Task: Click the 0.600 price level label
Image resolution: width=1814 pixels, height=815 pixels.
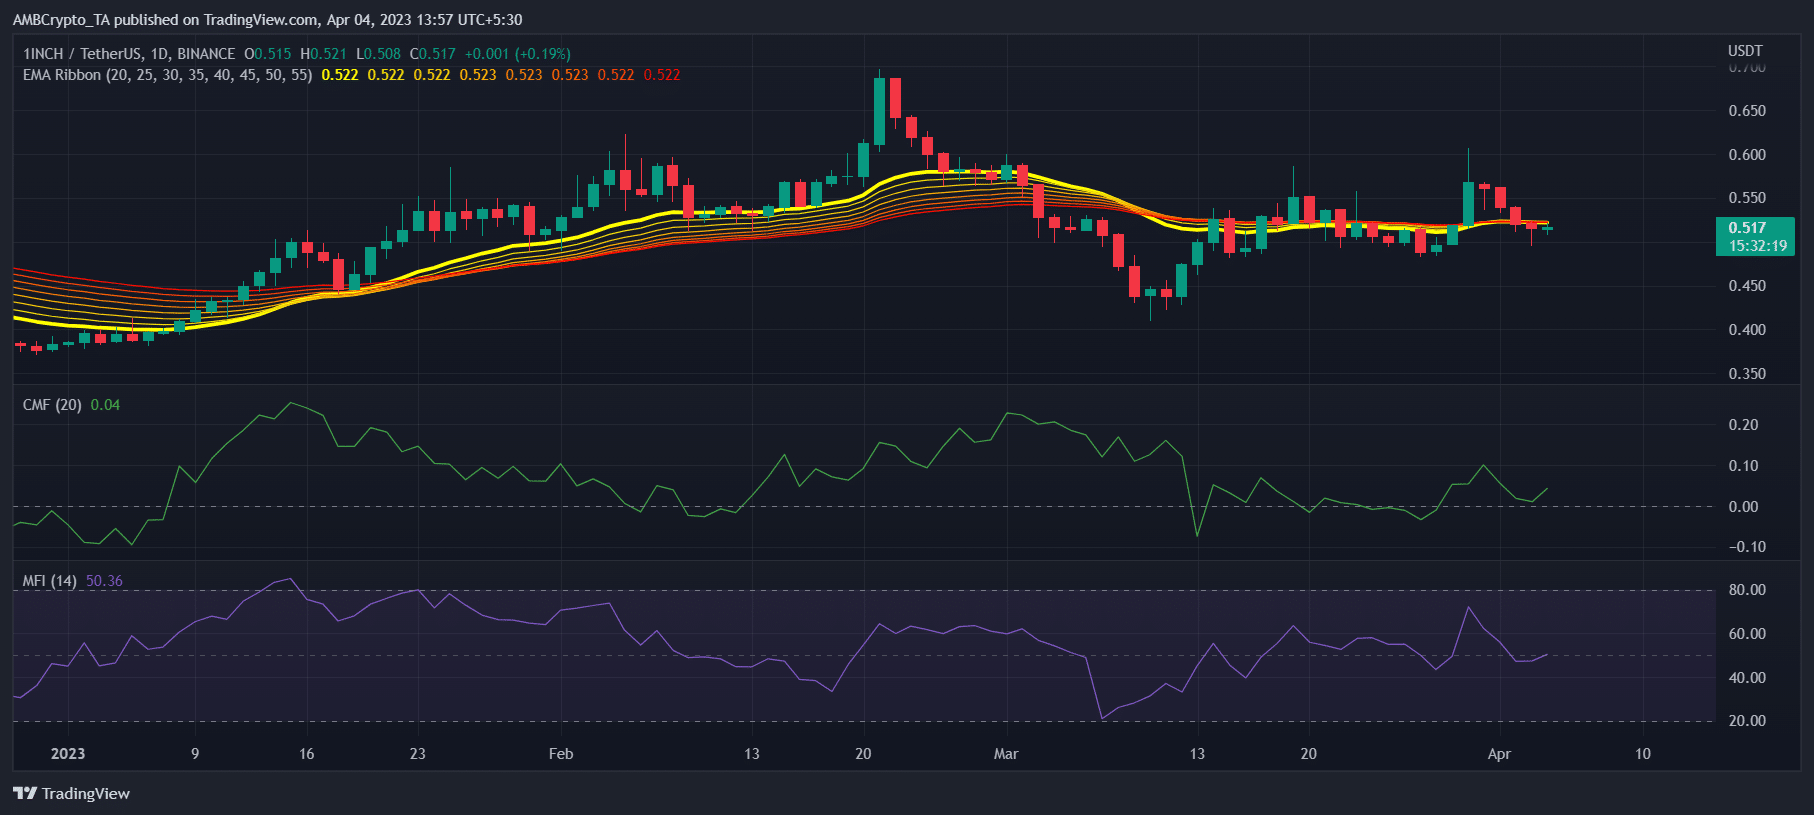Action: 1747,155
